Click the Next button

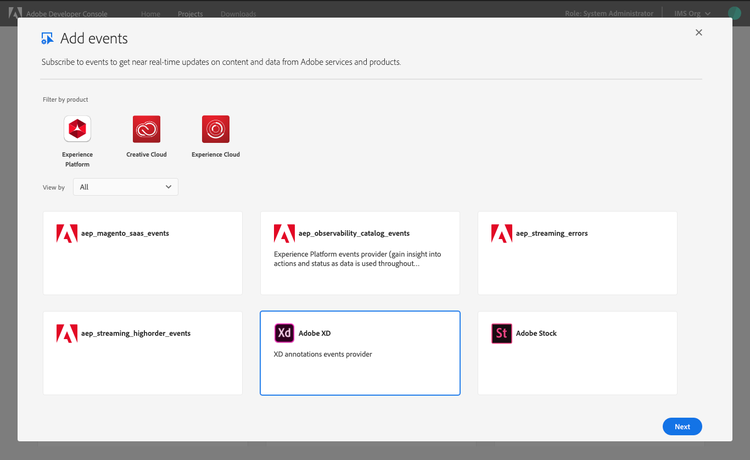[682, 427]
